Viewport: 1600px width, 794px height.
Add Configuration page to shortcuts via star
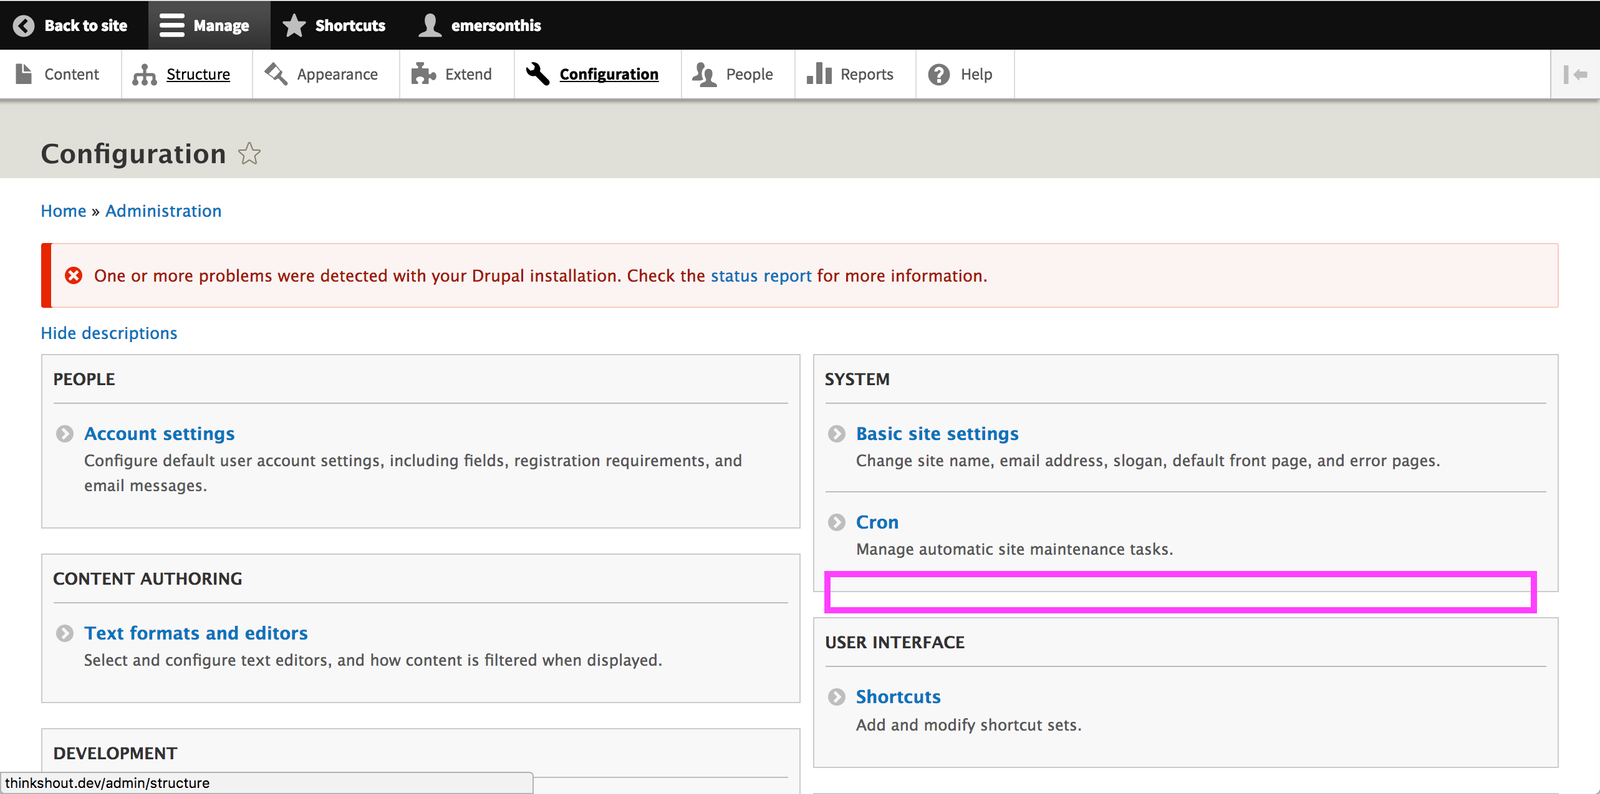pyautogui.click(x=249, y=154)
